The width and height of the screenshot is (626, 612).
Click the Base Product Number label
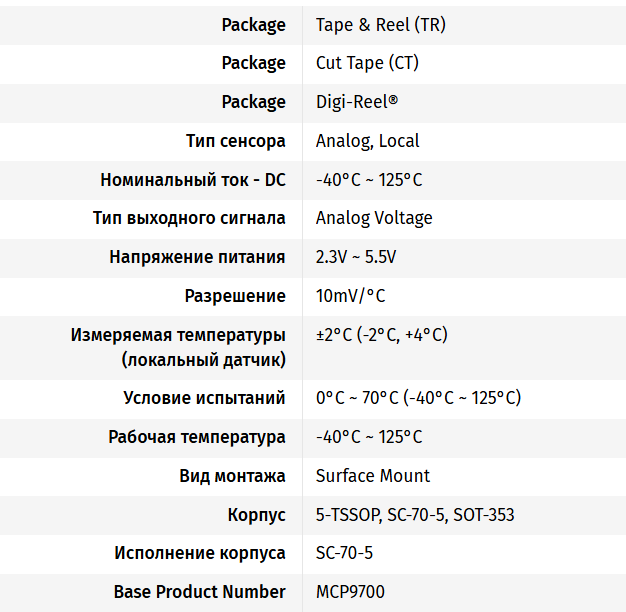click(x=199, y=592)
